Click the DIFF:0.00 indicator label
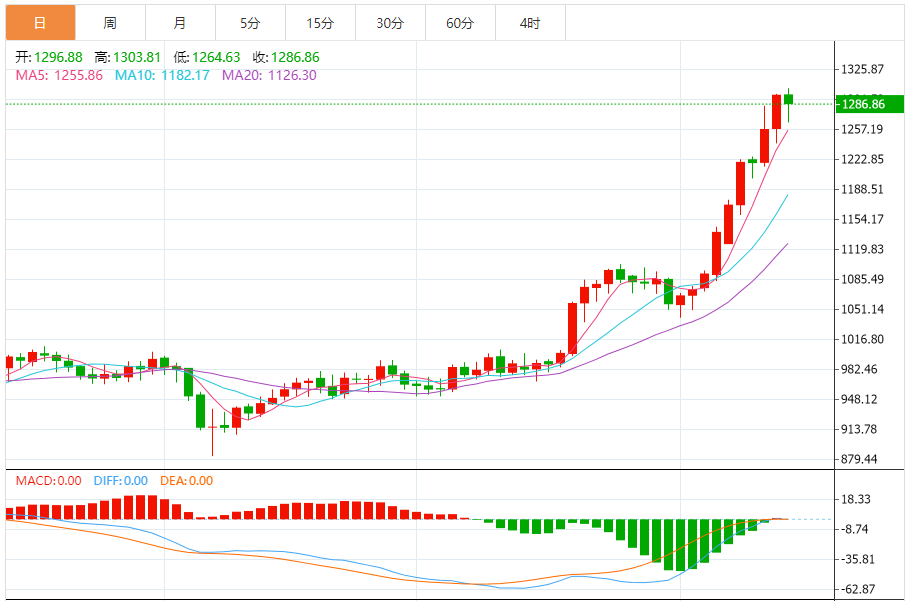The height and width of the screenshot is (601, 912). [x=120, y=481]
